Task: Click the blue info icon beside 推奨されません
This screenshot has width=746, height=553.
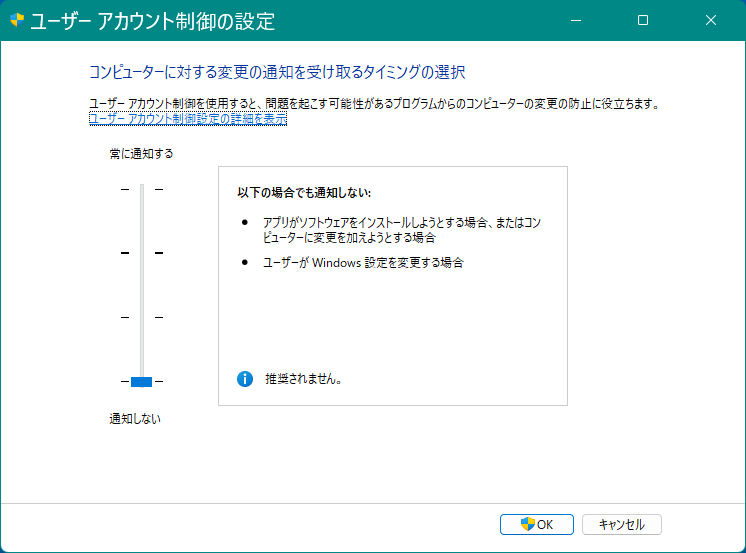Action: pos(245,379)
